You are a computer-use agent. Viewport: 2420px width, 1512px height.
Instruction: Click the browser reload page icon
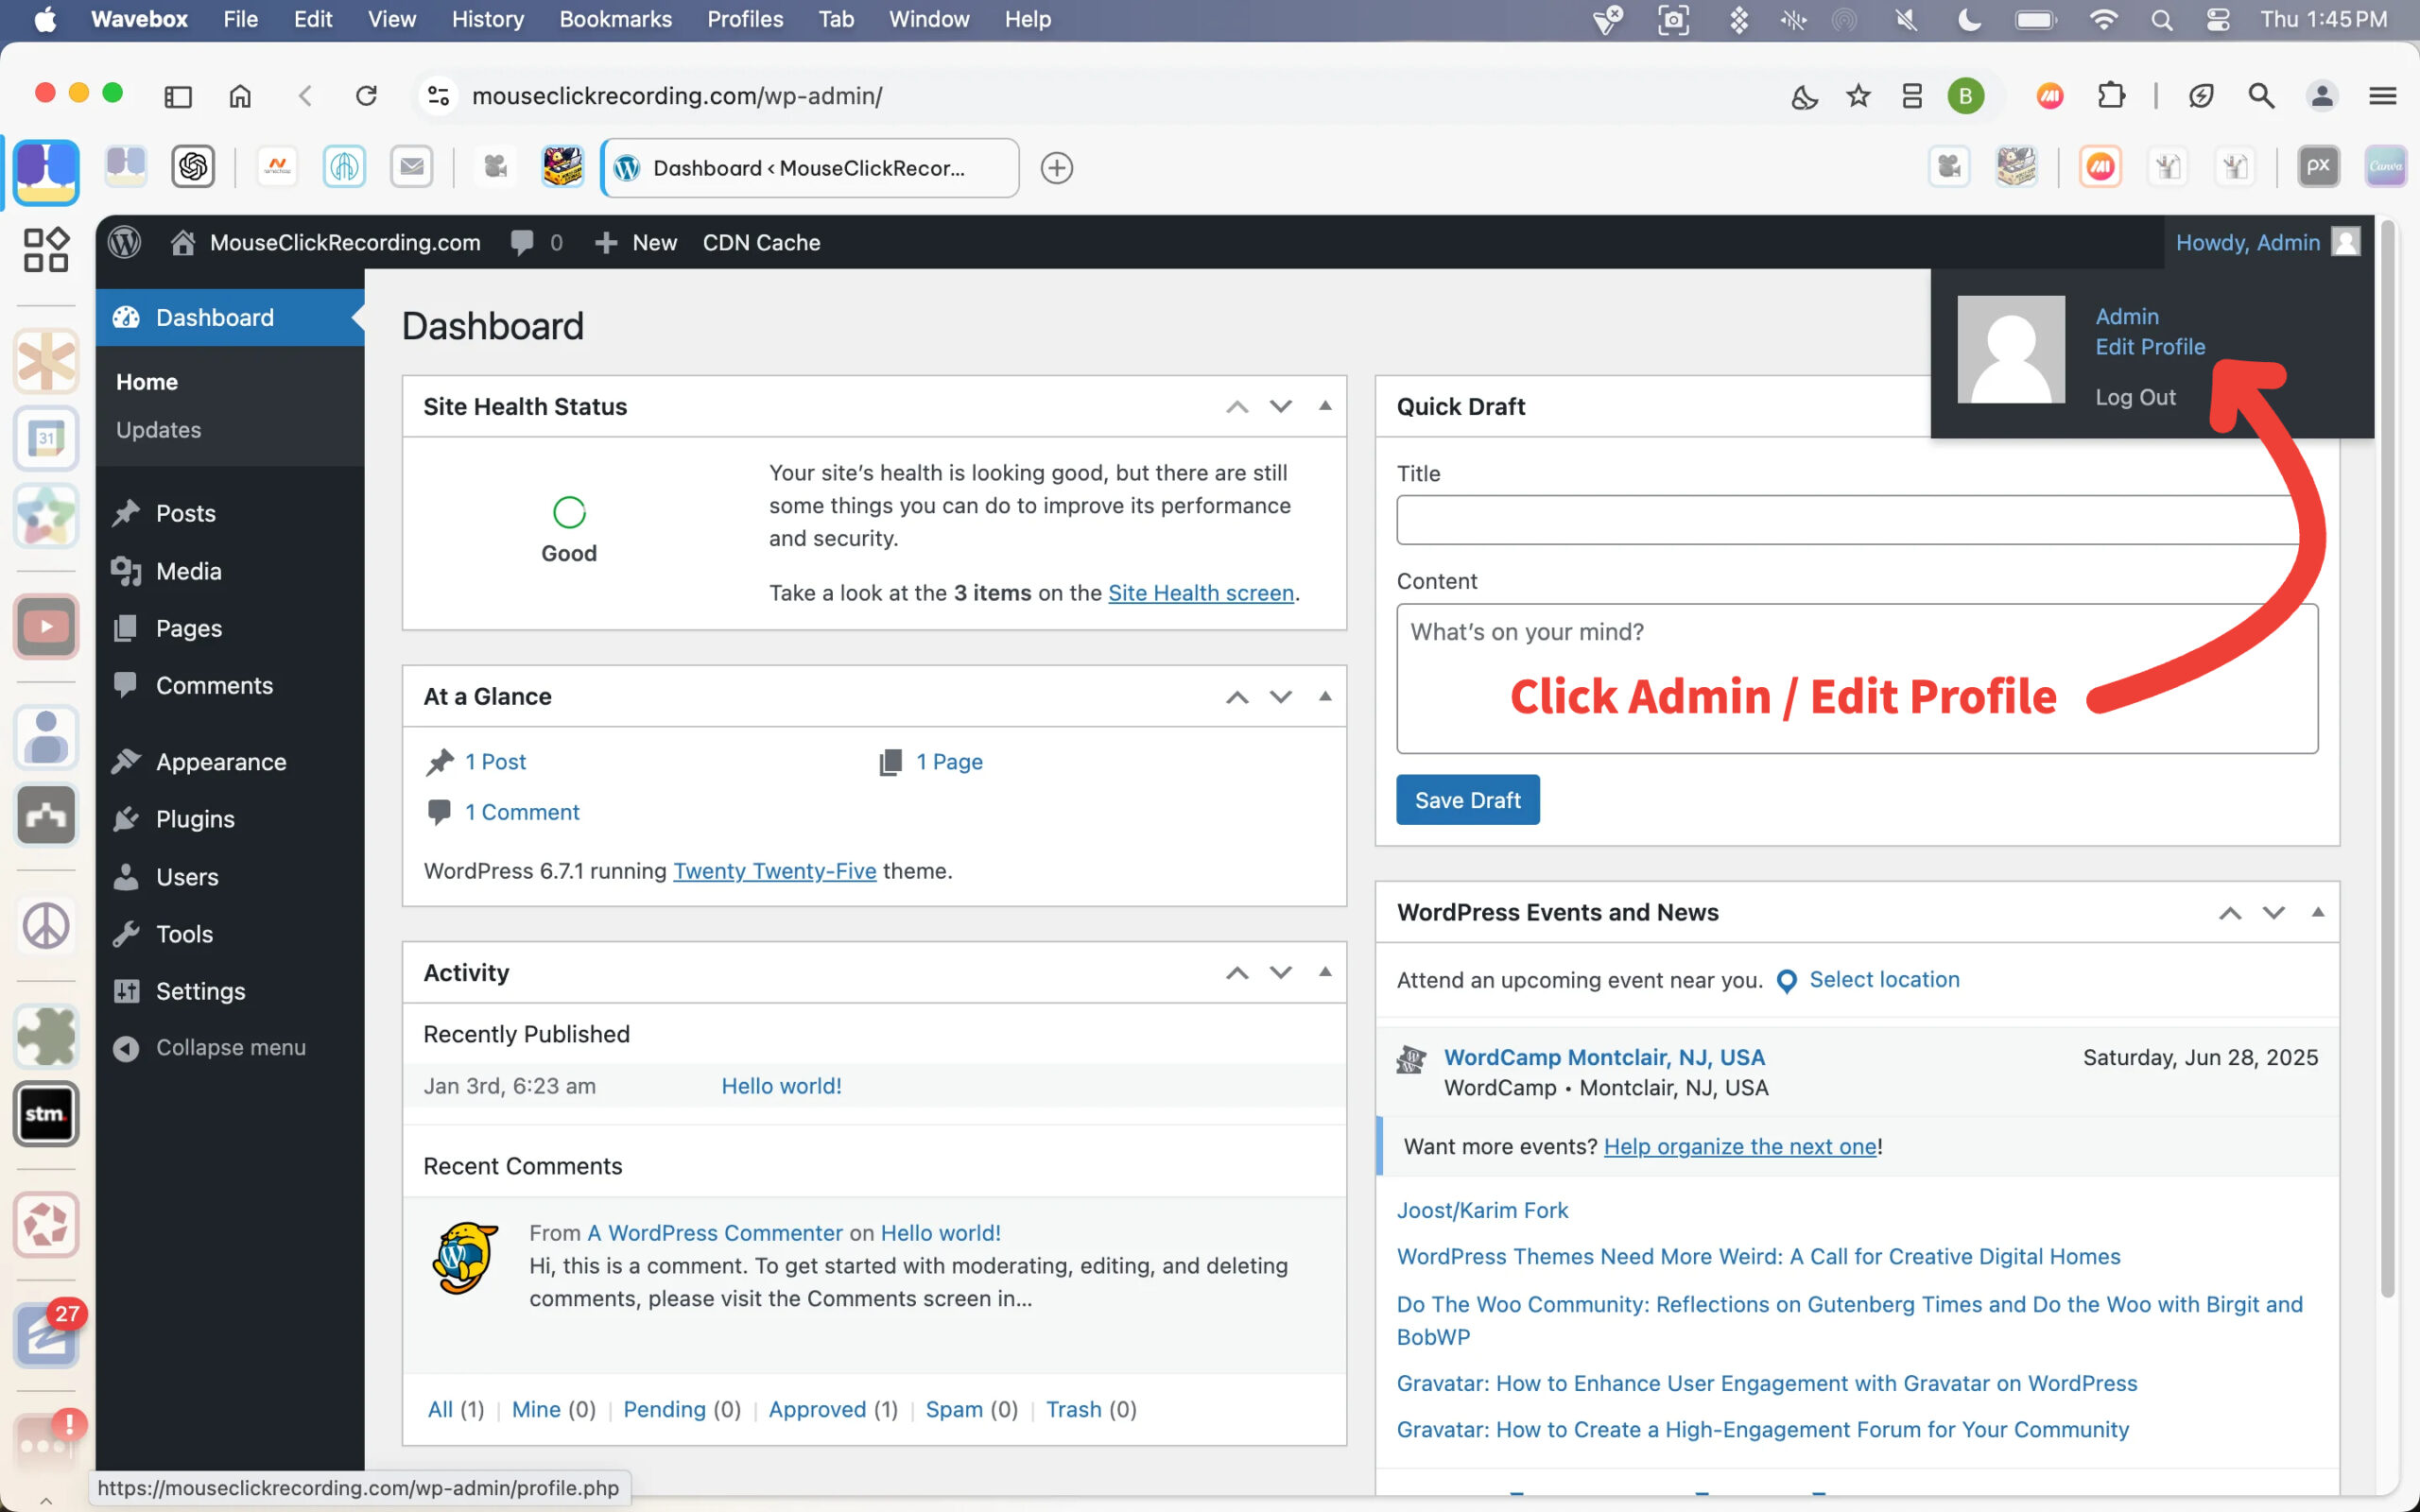(366, 96)
